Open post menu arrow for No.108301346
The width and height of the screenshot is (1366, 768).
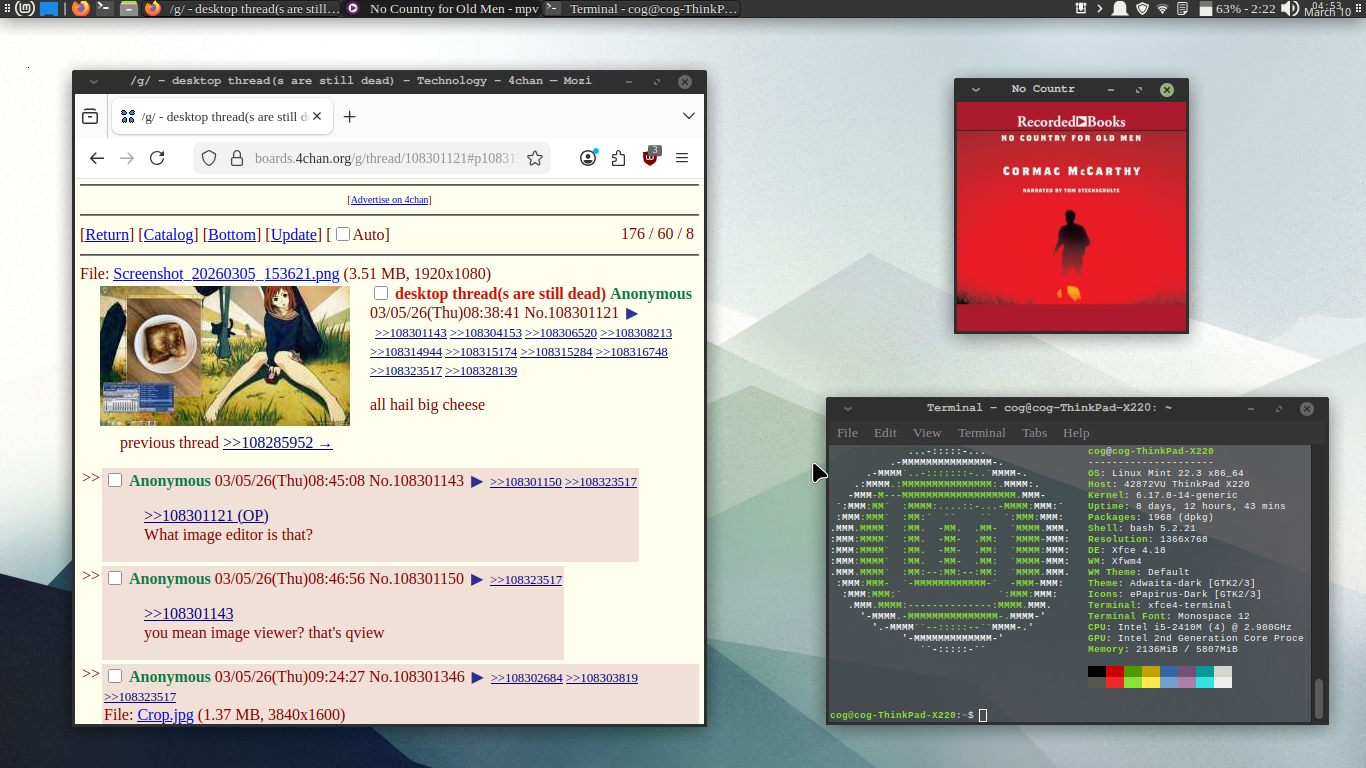tap(478, 677)
